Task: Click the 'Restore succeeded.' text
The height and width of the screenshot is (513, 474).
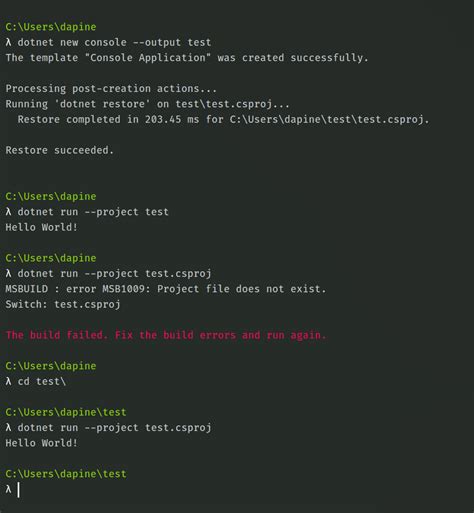Action: (x=60, y=150)
